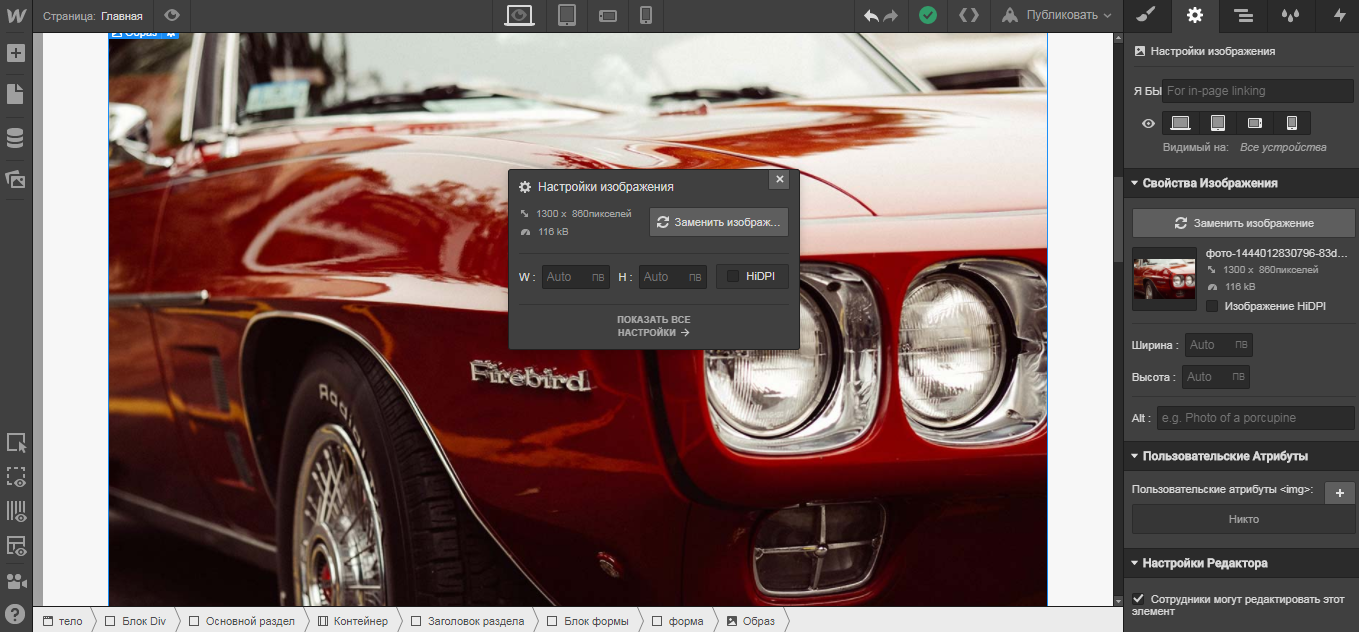This screenshot has width=1359, height=632.
Task: Select Блок Div breadcrumb
Action: 135,621
